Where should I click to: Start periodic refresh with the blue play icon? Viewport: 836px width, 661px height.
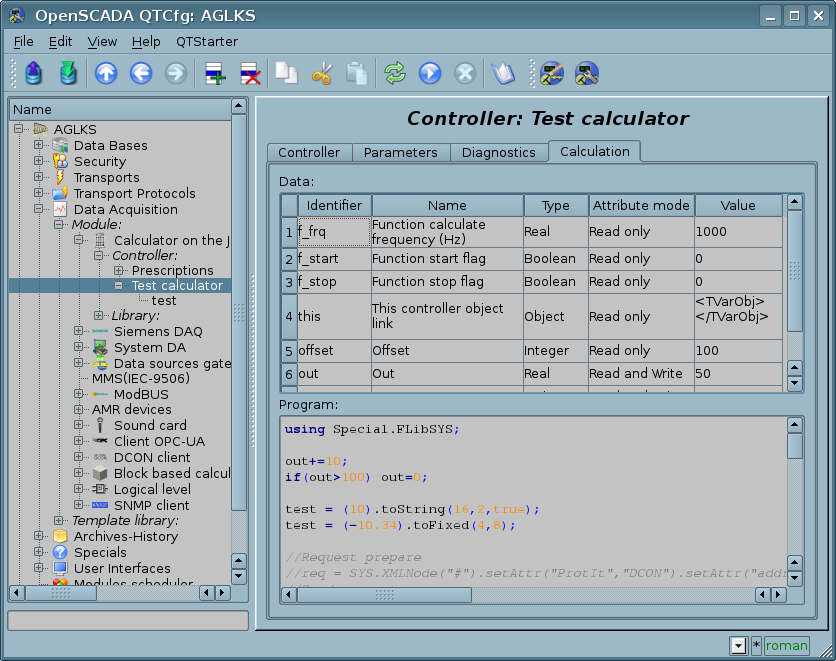pos(430,73)
